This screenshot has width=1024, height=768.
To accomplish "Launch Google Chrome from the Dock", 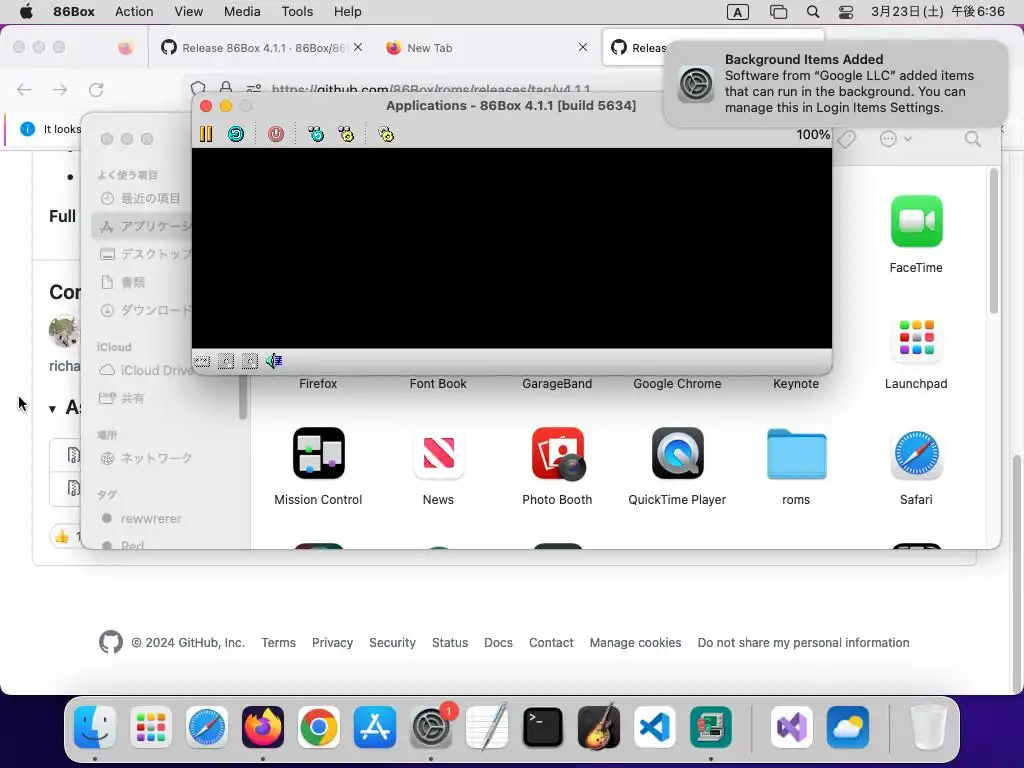I will click(319, 727).
